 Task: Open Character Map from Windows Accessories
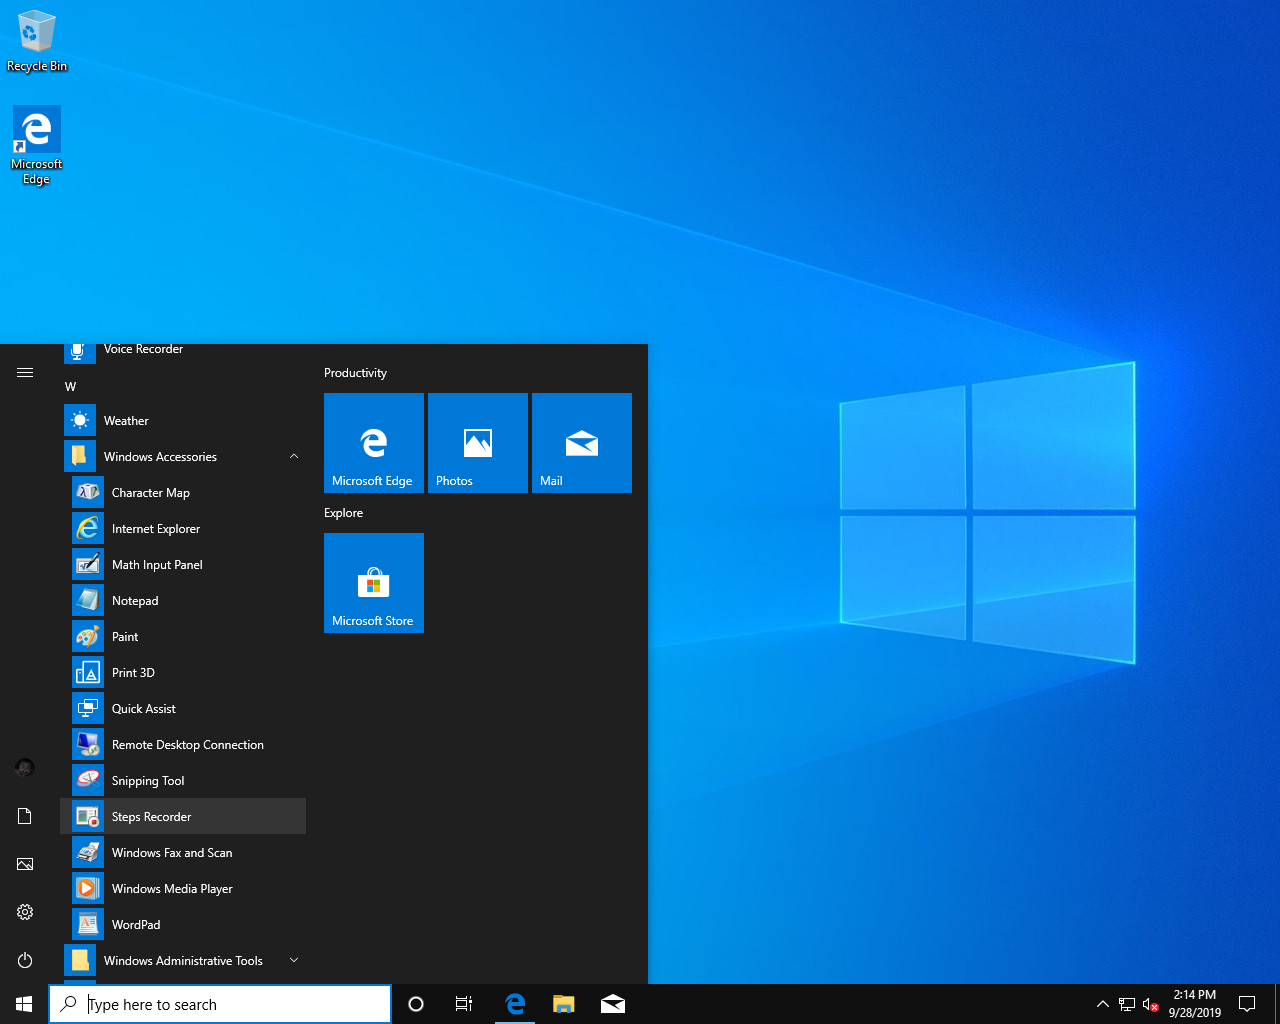pyautogui.click(x=183, y=493)
